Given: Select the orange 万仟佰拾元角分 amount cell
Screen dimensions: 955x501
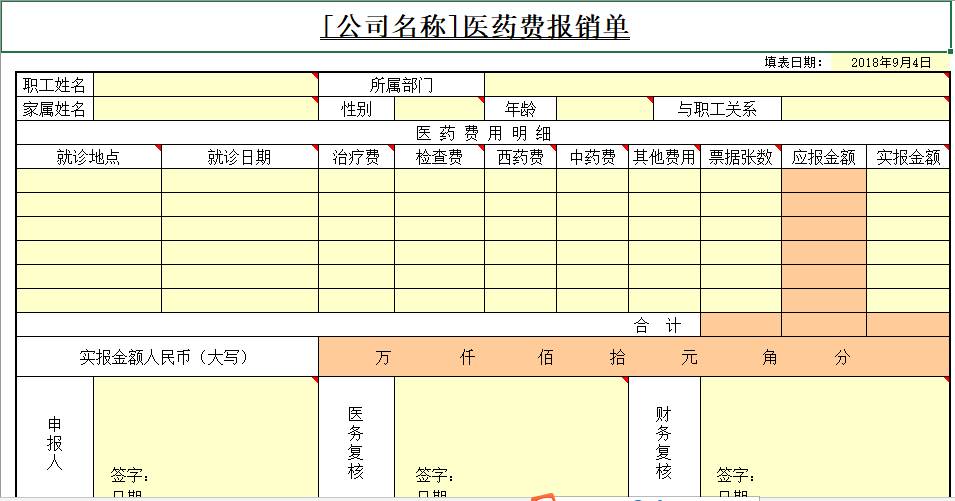Looking at the screenshot, I should 632,357.
